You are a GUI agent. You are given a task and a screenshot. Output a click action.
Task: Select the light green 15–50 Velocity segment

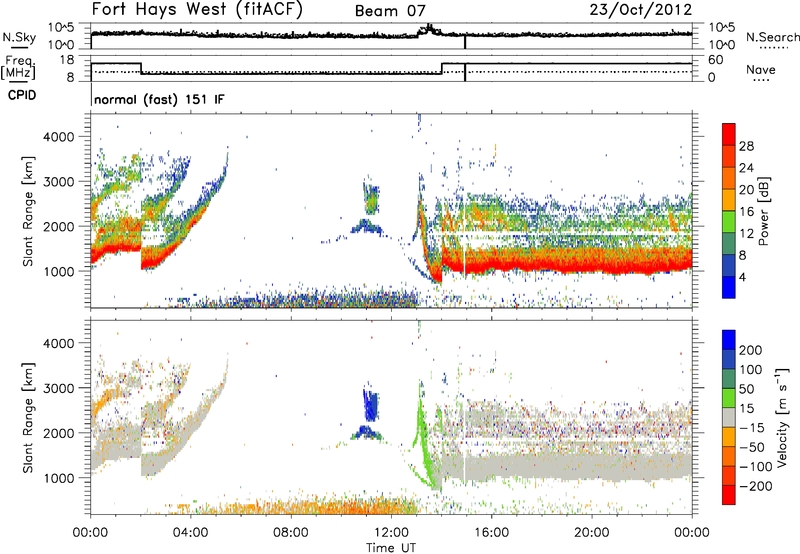coord(729,398)
